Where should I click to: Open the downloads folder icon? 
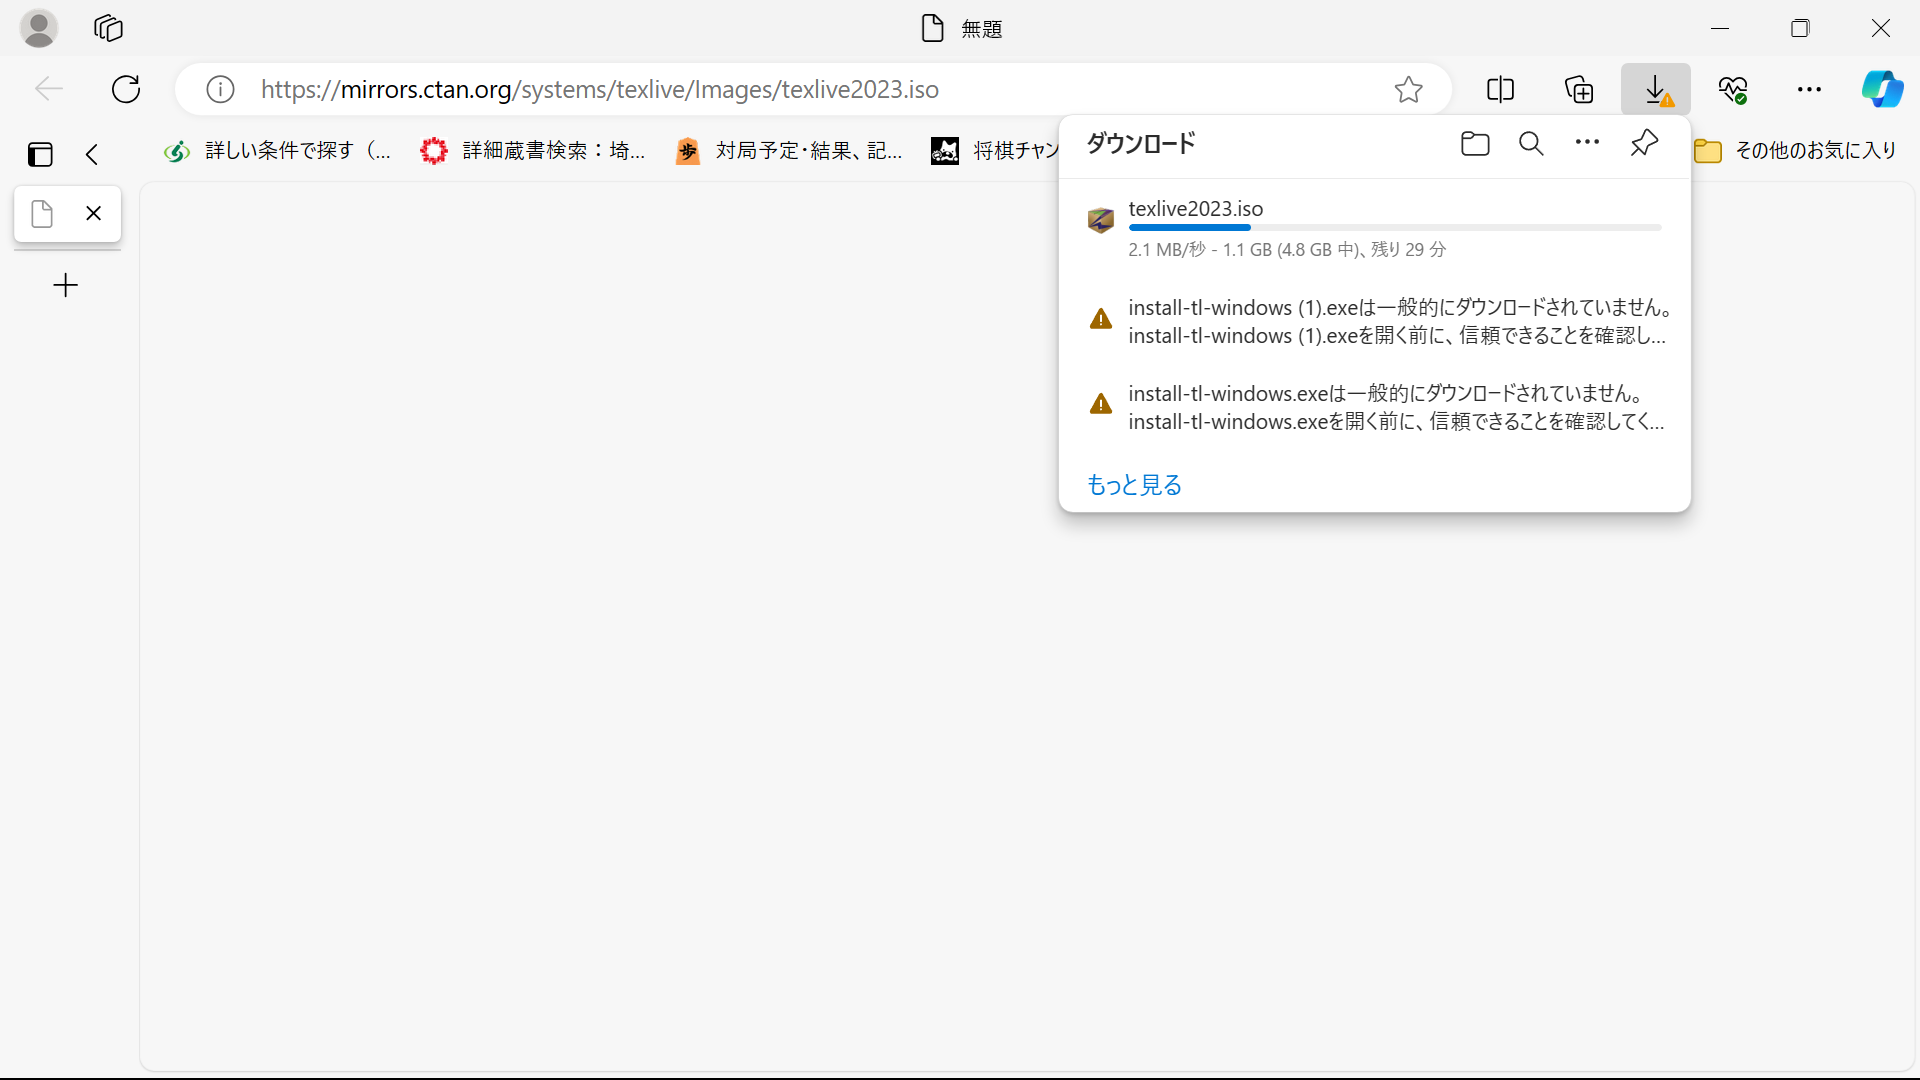click(1475, 144)
